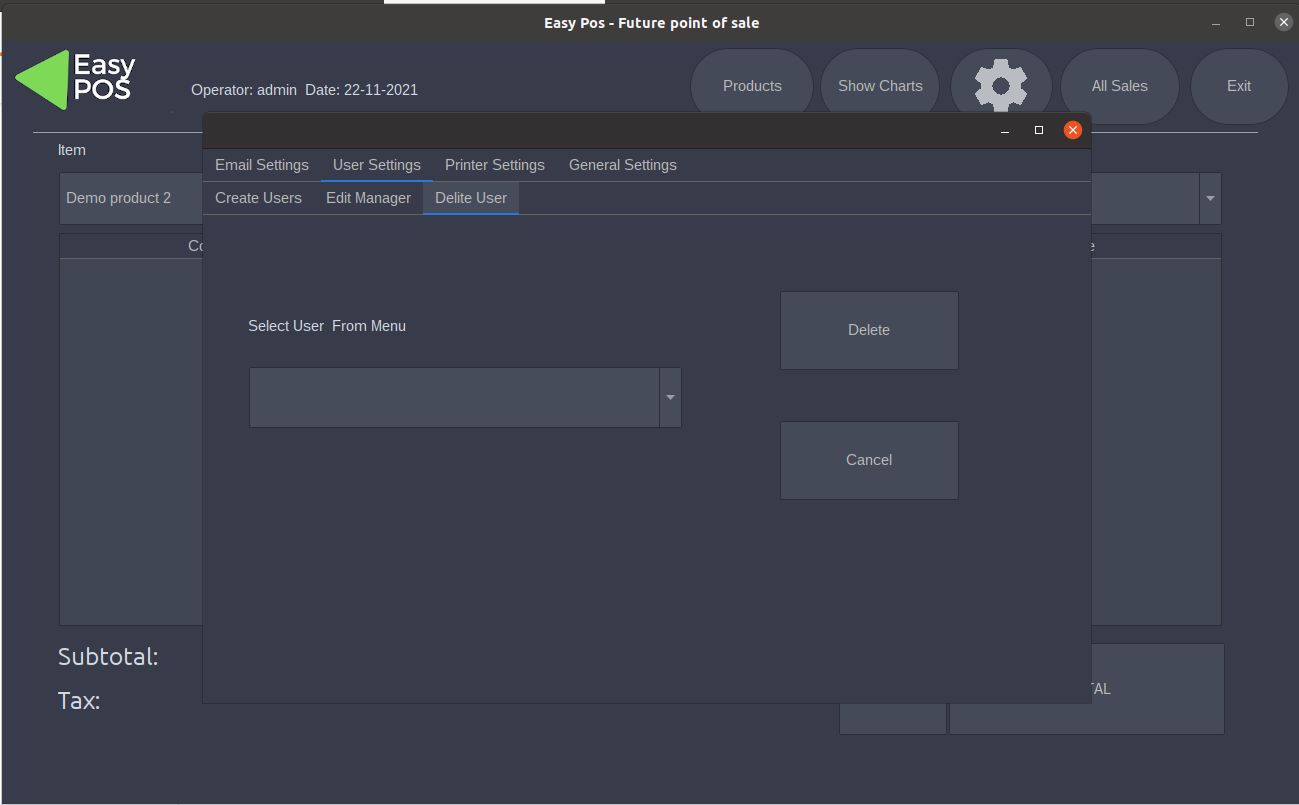Click the Easy POS green logo
This screenshot has height=805, width=1299.
tap(76, 80)
